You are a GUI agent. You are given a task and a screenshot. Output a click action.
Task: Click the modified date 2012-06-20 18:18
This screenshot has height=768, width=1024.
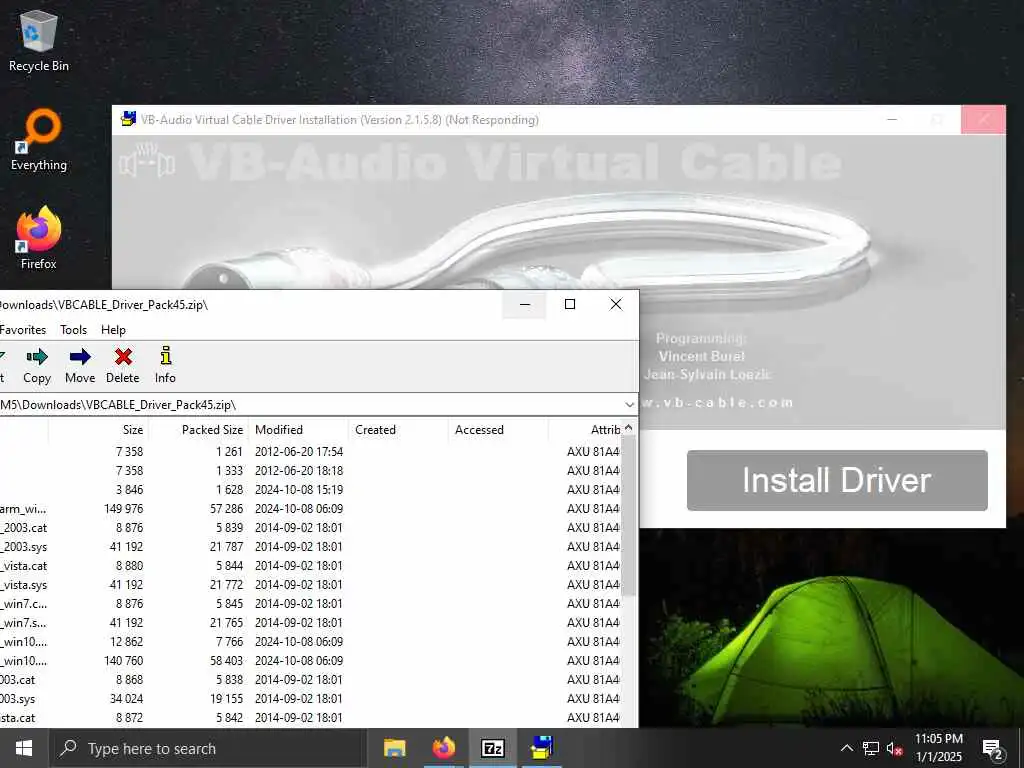coord(298,470)
